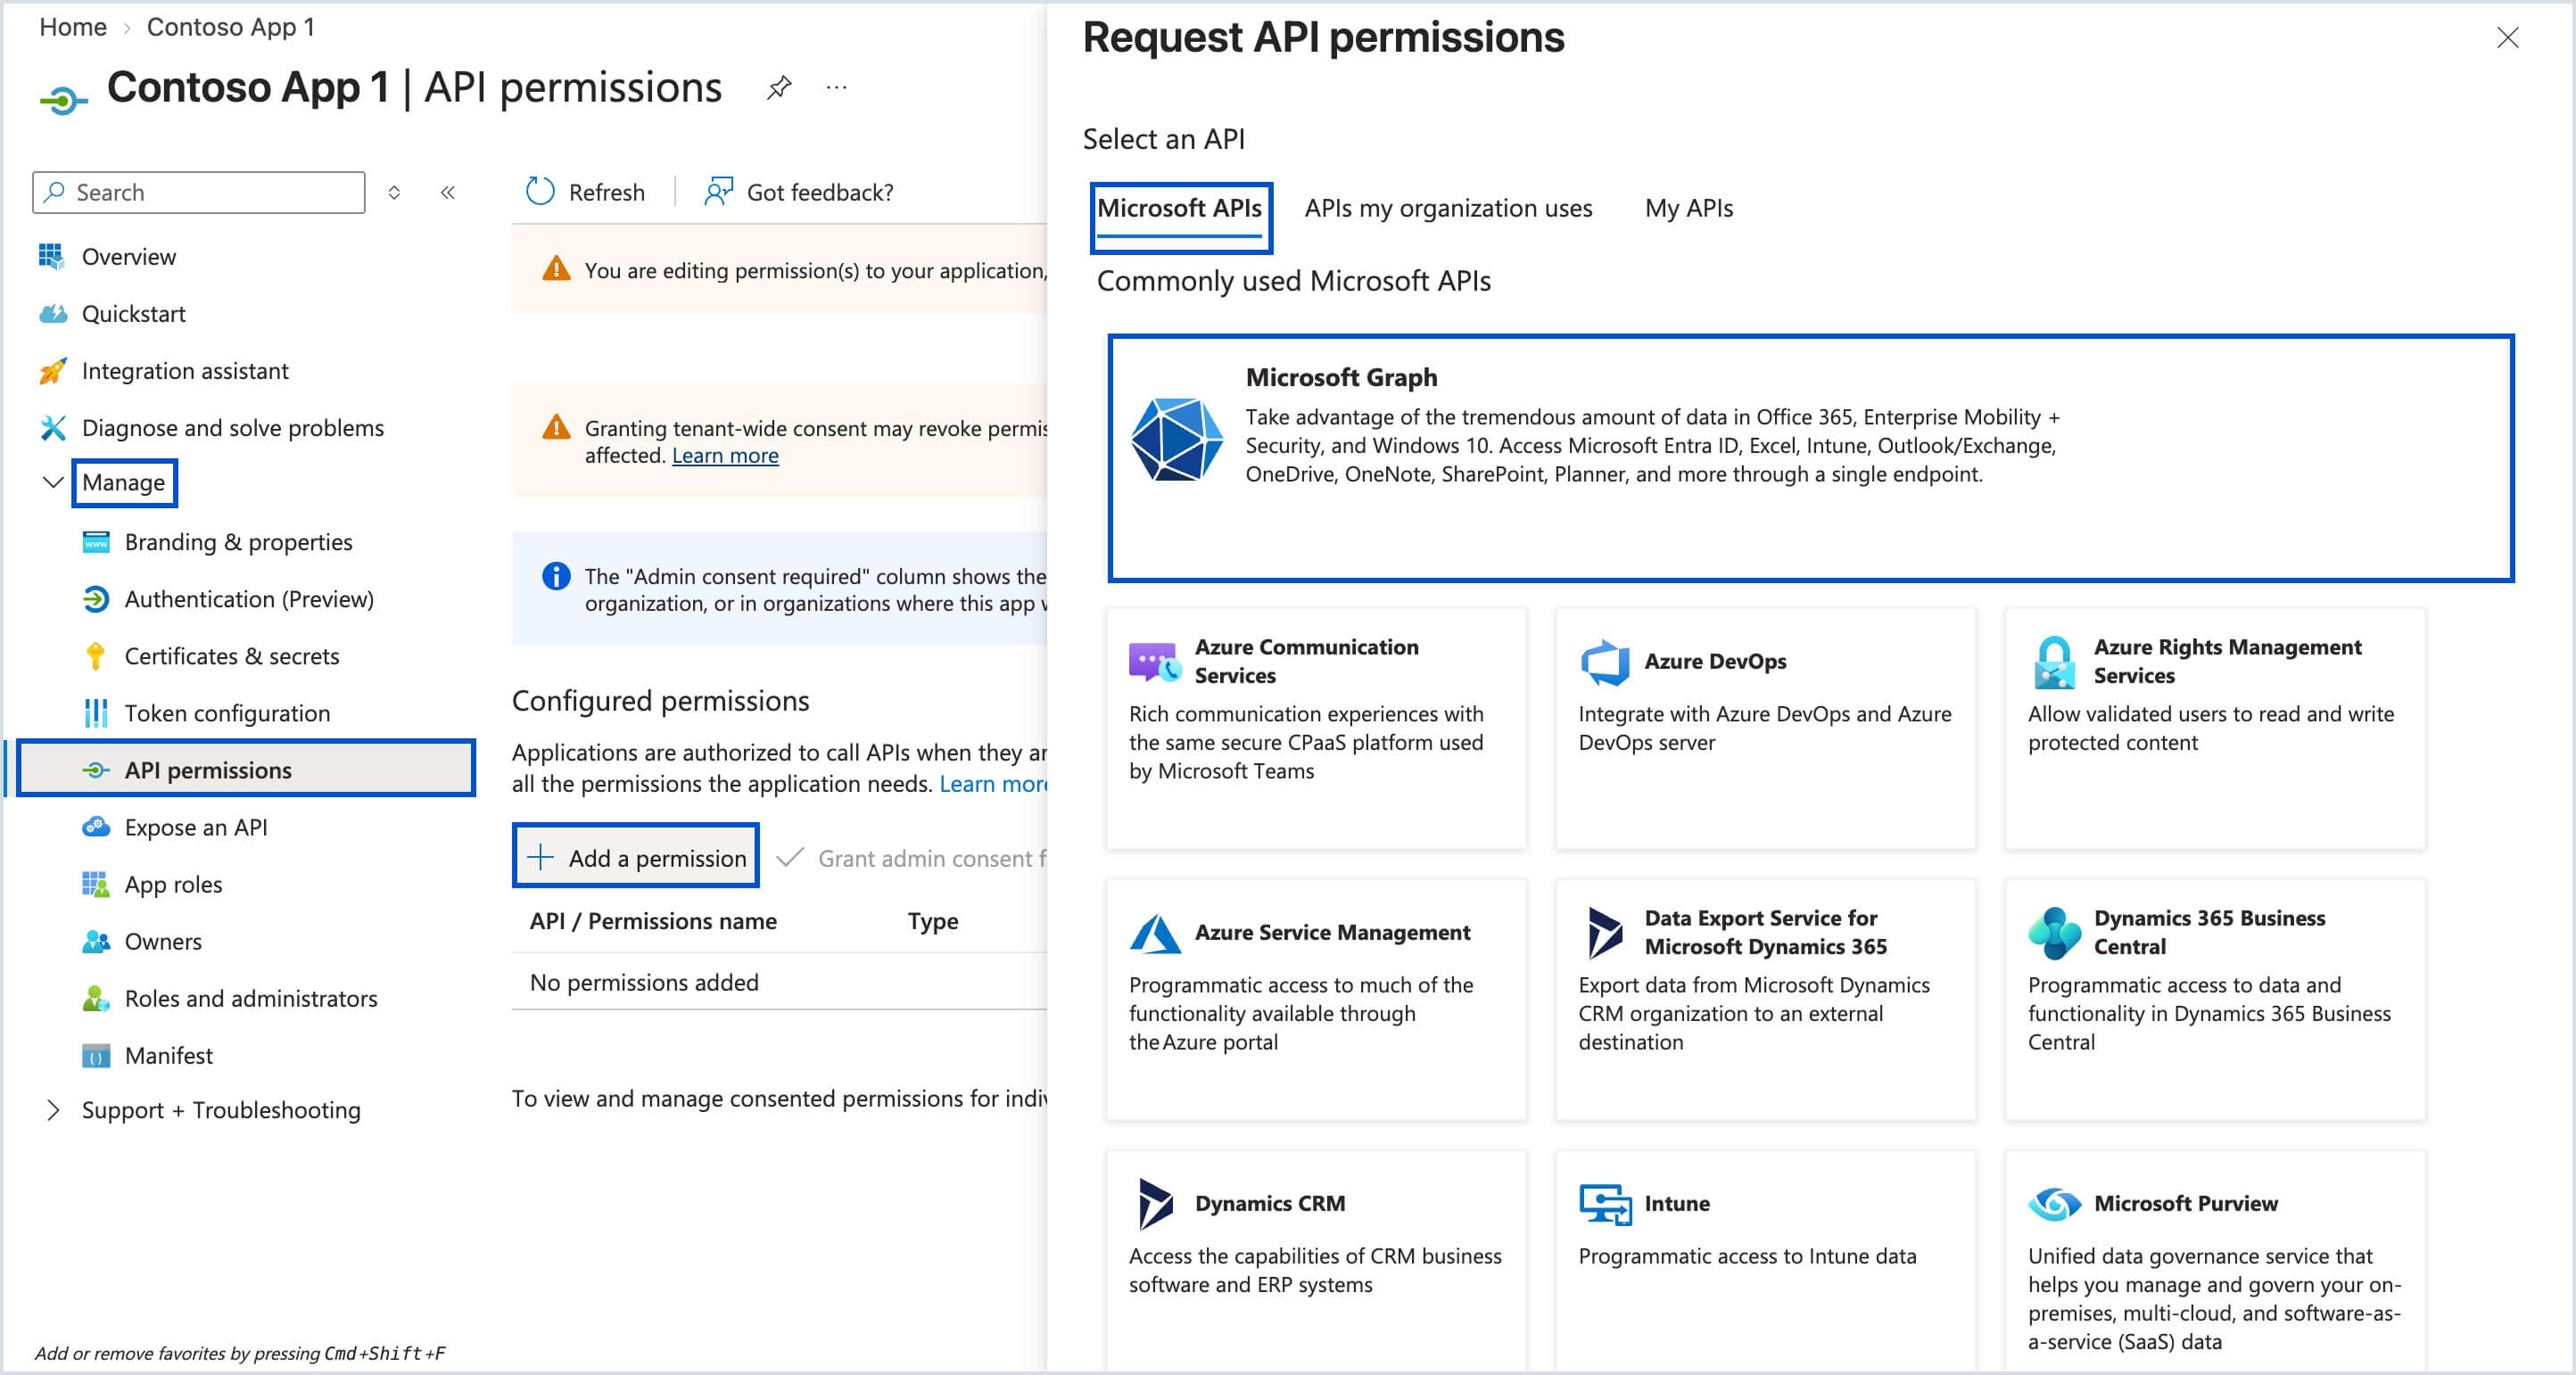This screenshot has width=2576, height=1375.
Task: Collapse the sidebar with double chevron
Action: click(x=448, y=192)
